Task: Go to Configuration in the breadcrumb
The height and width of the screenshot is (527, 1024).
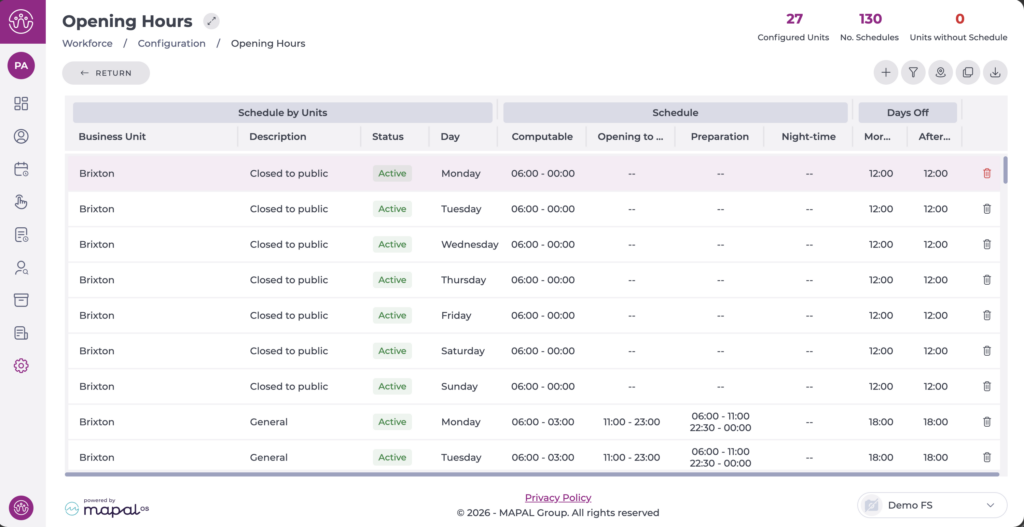Action: click(171, 44)
